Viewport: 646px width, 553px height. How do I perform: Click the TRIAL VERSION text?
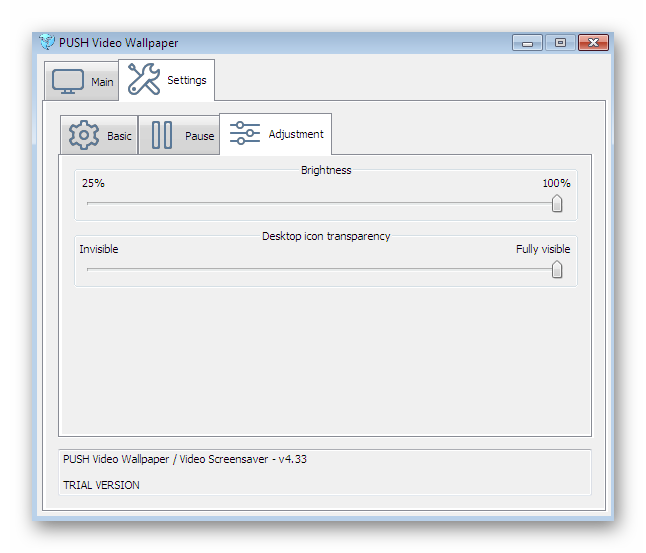pyautogui.click(x=101, y=485)
